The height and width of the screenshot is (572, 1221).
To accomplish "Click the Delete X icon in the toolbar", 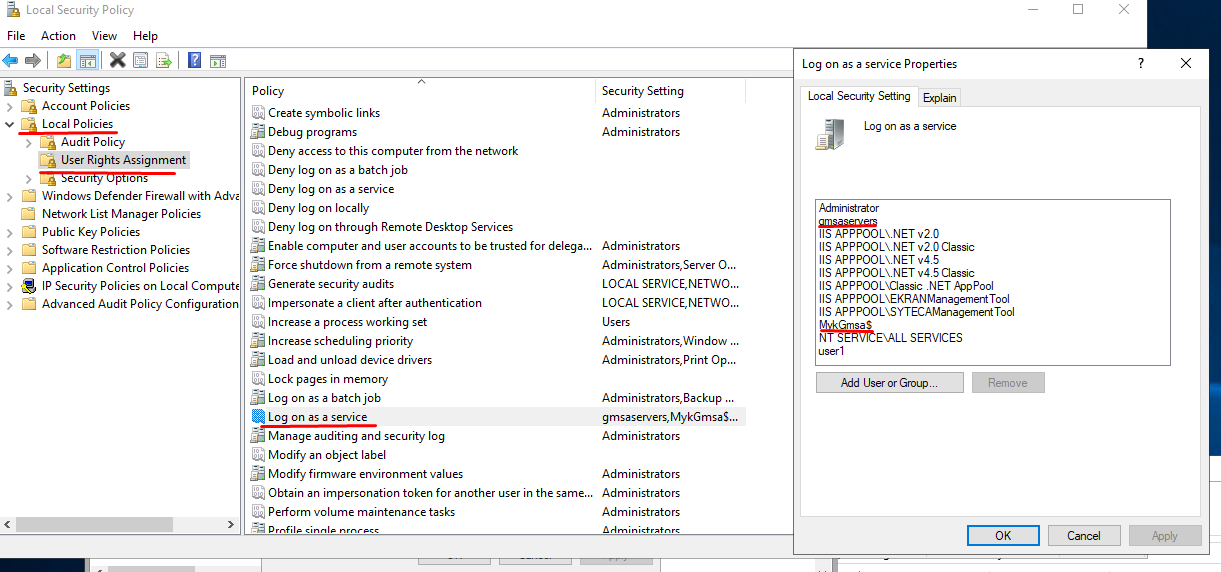I will click(118, 60).
